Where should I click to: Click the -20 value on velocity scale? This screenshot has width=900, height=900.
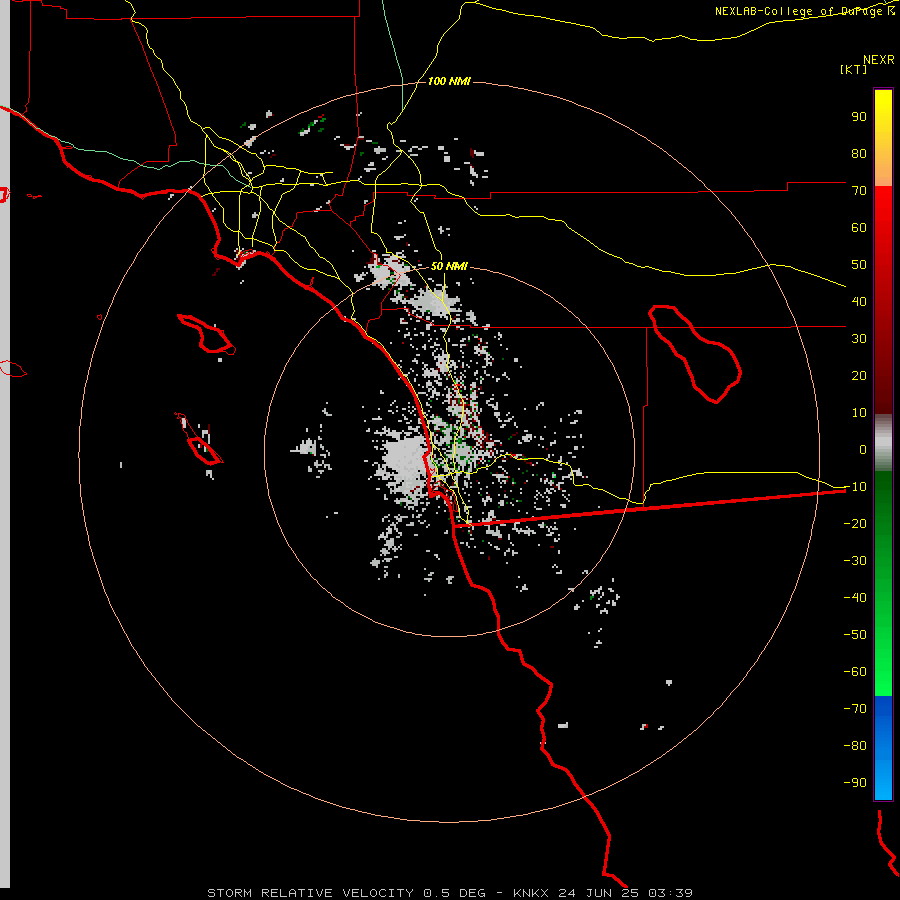coord(855,524)
